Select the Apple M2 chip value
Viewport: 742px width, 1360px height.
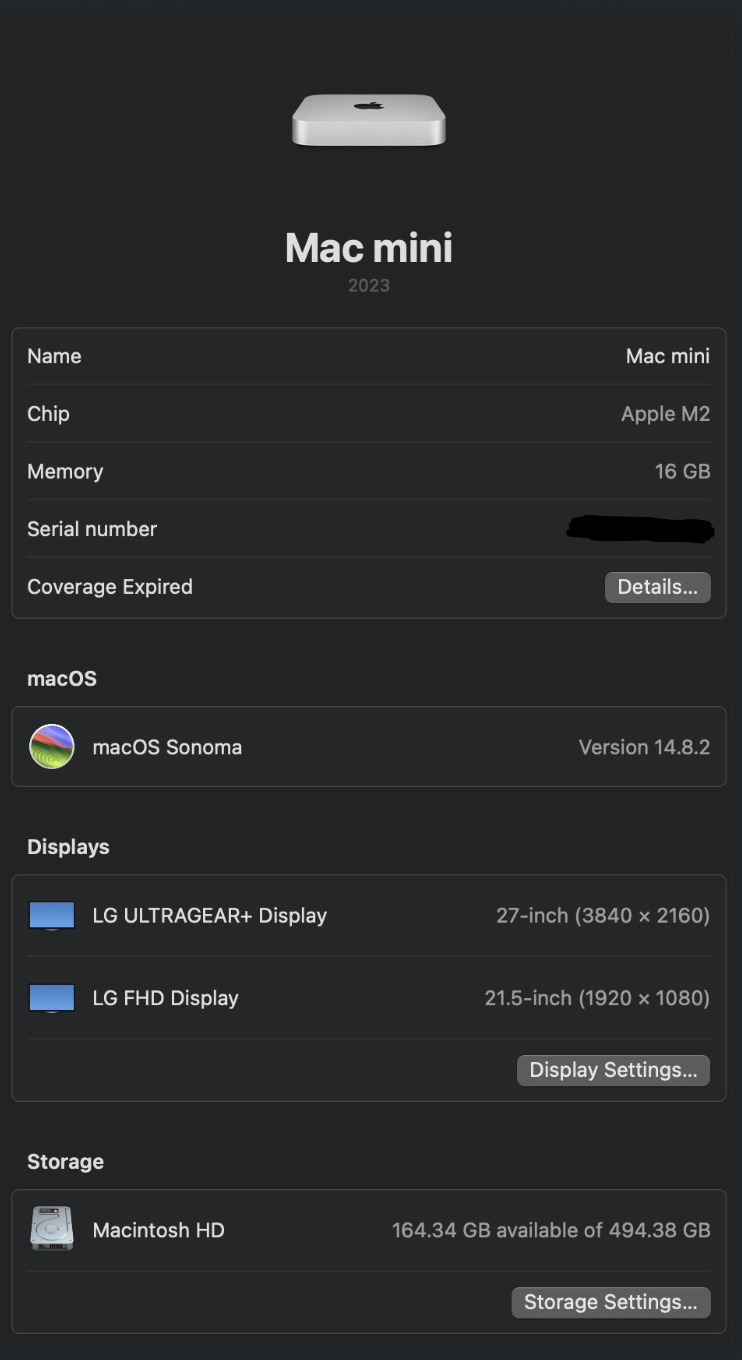pyautogui.click(x=666, y=414)
